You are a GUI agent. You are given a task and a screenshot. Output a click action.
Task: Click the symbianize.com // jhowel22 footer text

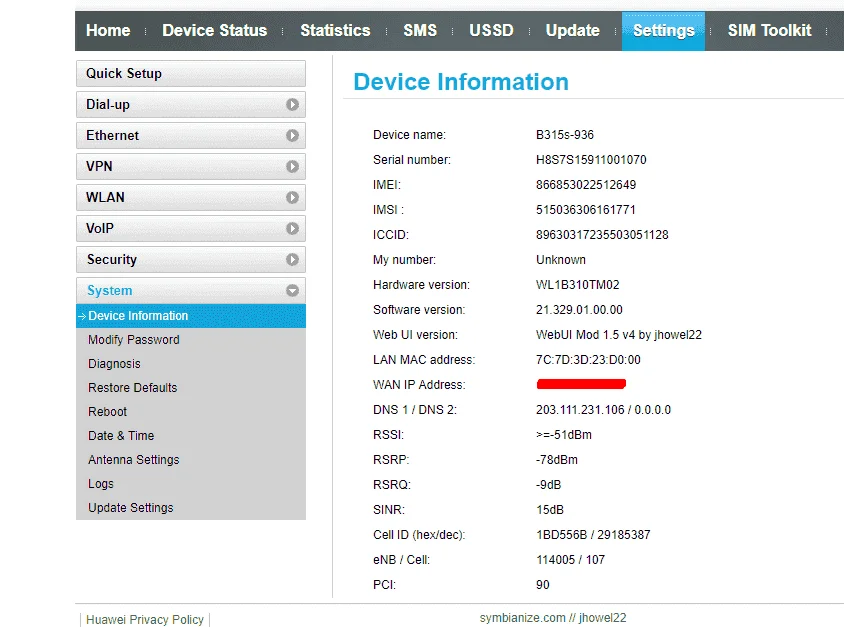(x=553, y=618)
